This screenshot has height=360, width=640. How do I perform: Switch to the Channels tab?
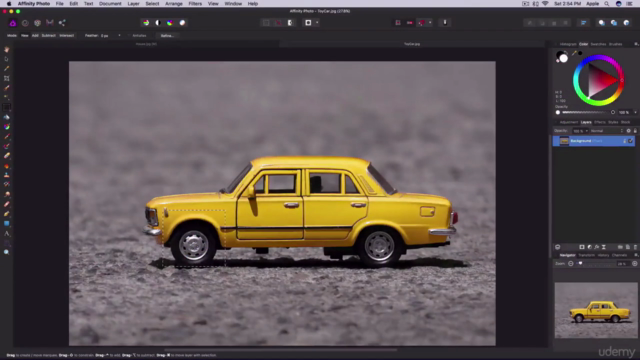[619, 255]
